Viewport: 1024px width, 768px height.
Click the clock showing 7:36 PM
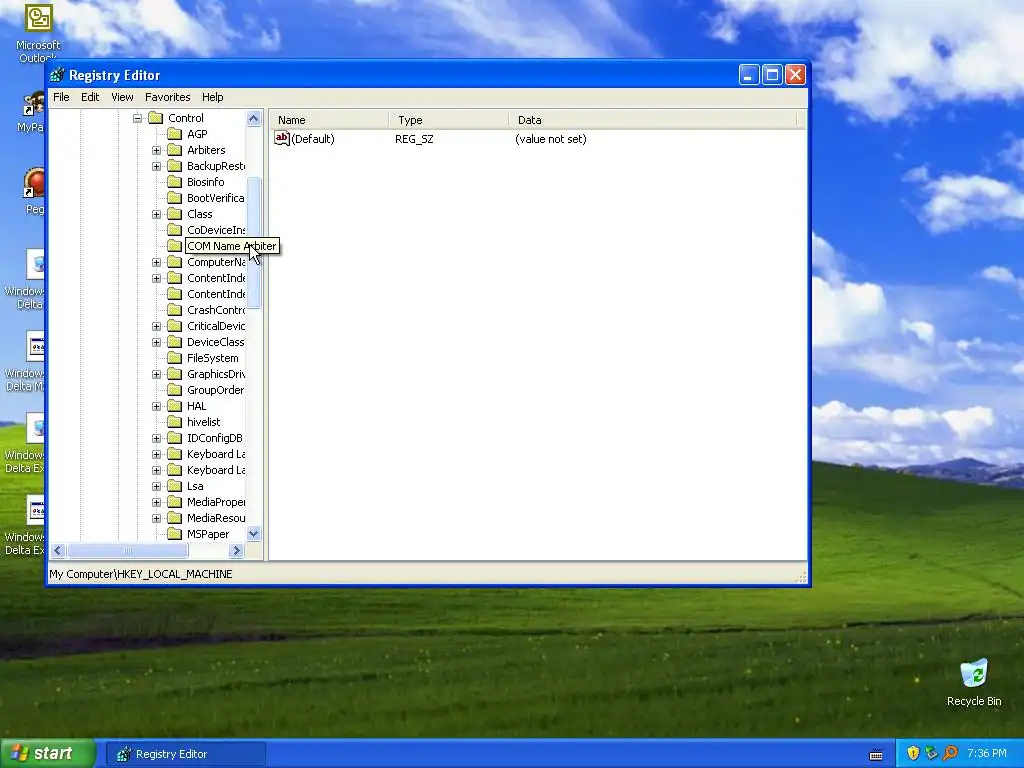click(987, 753)
